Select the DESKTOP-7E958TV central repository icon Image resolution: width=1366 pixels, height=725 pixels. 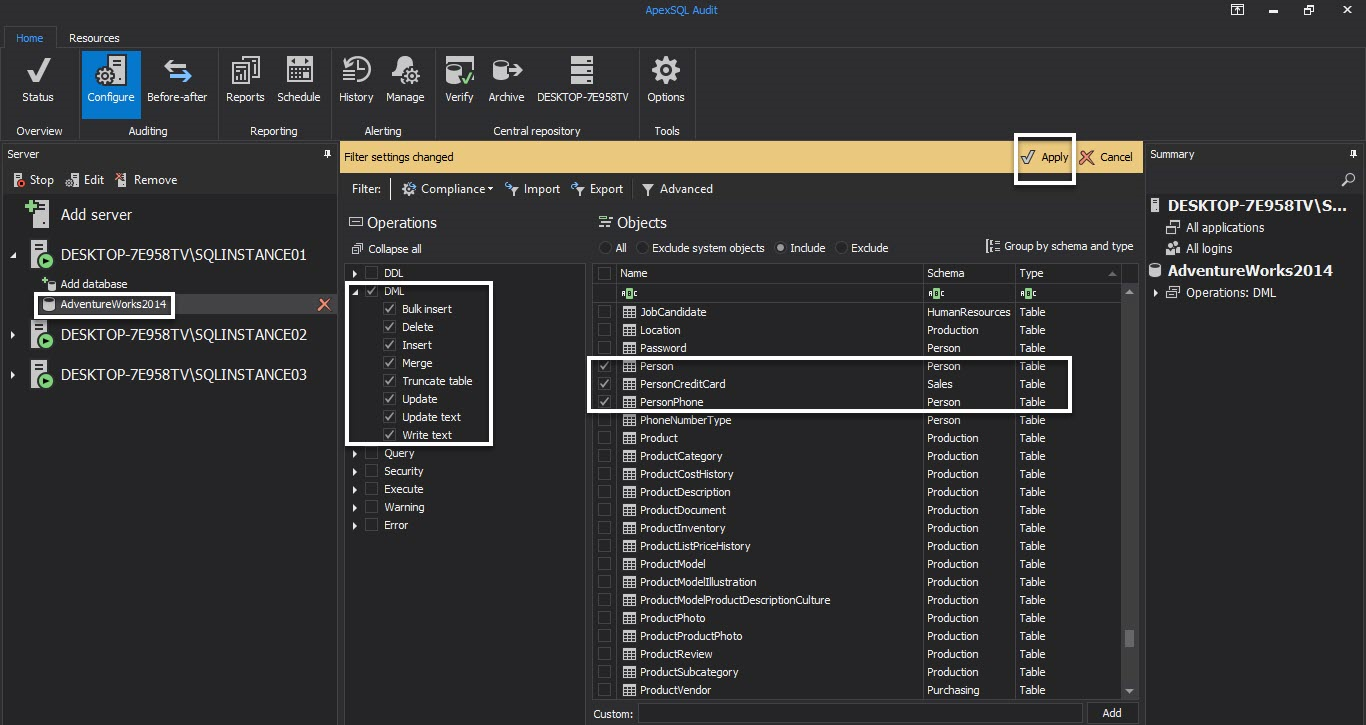tap(582, 81)
